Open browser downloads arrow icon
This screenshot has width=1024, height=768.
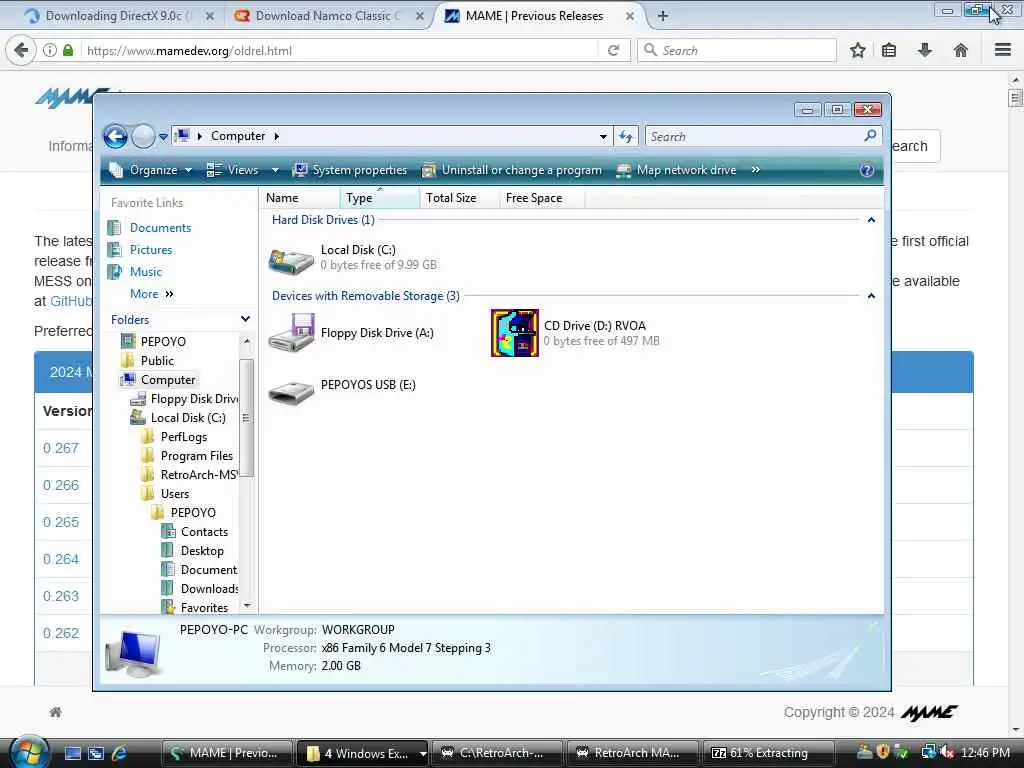click(925, 50)
